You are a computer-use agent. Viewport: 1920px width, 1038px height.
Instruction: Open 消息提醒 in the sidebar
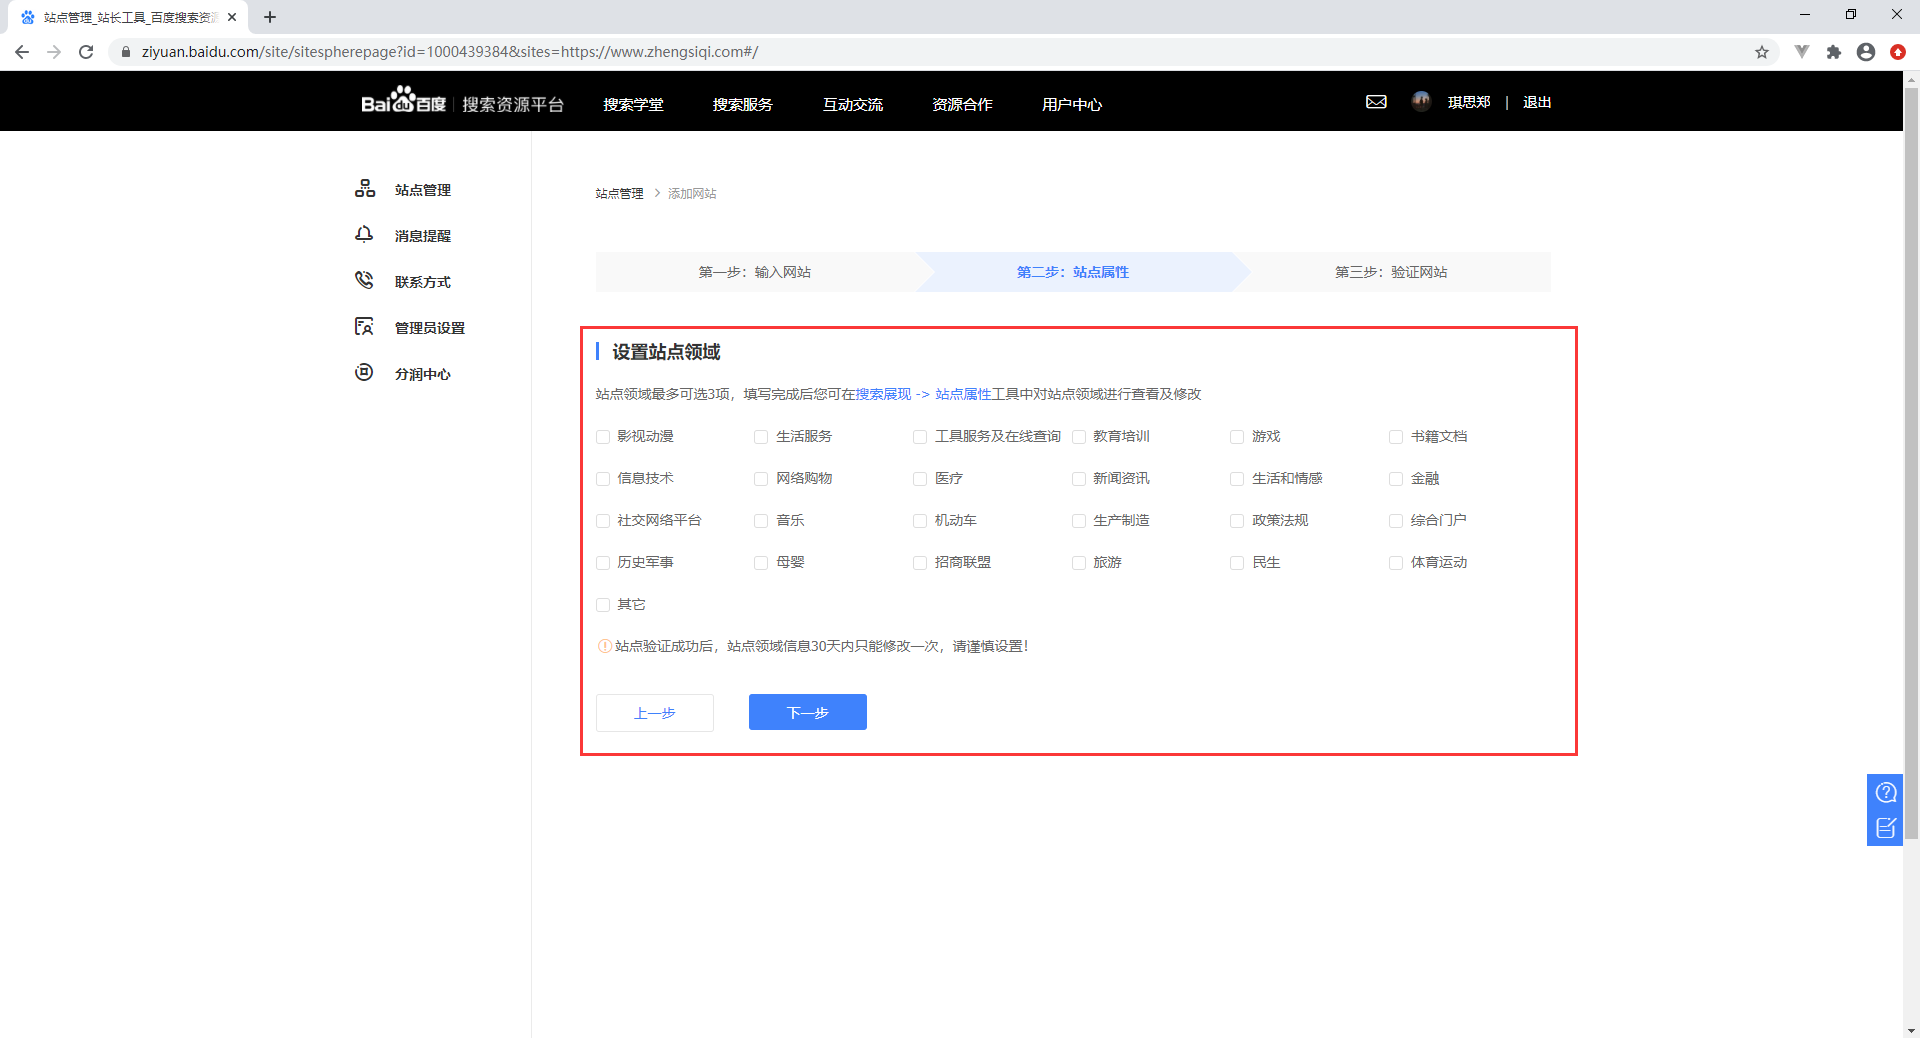(x=423, y=236)
